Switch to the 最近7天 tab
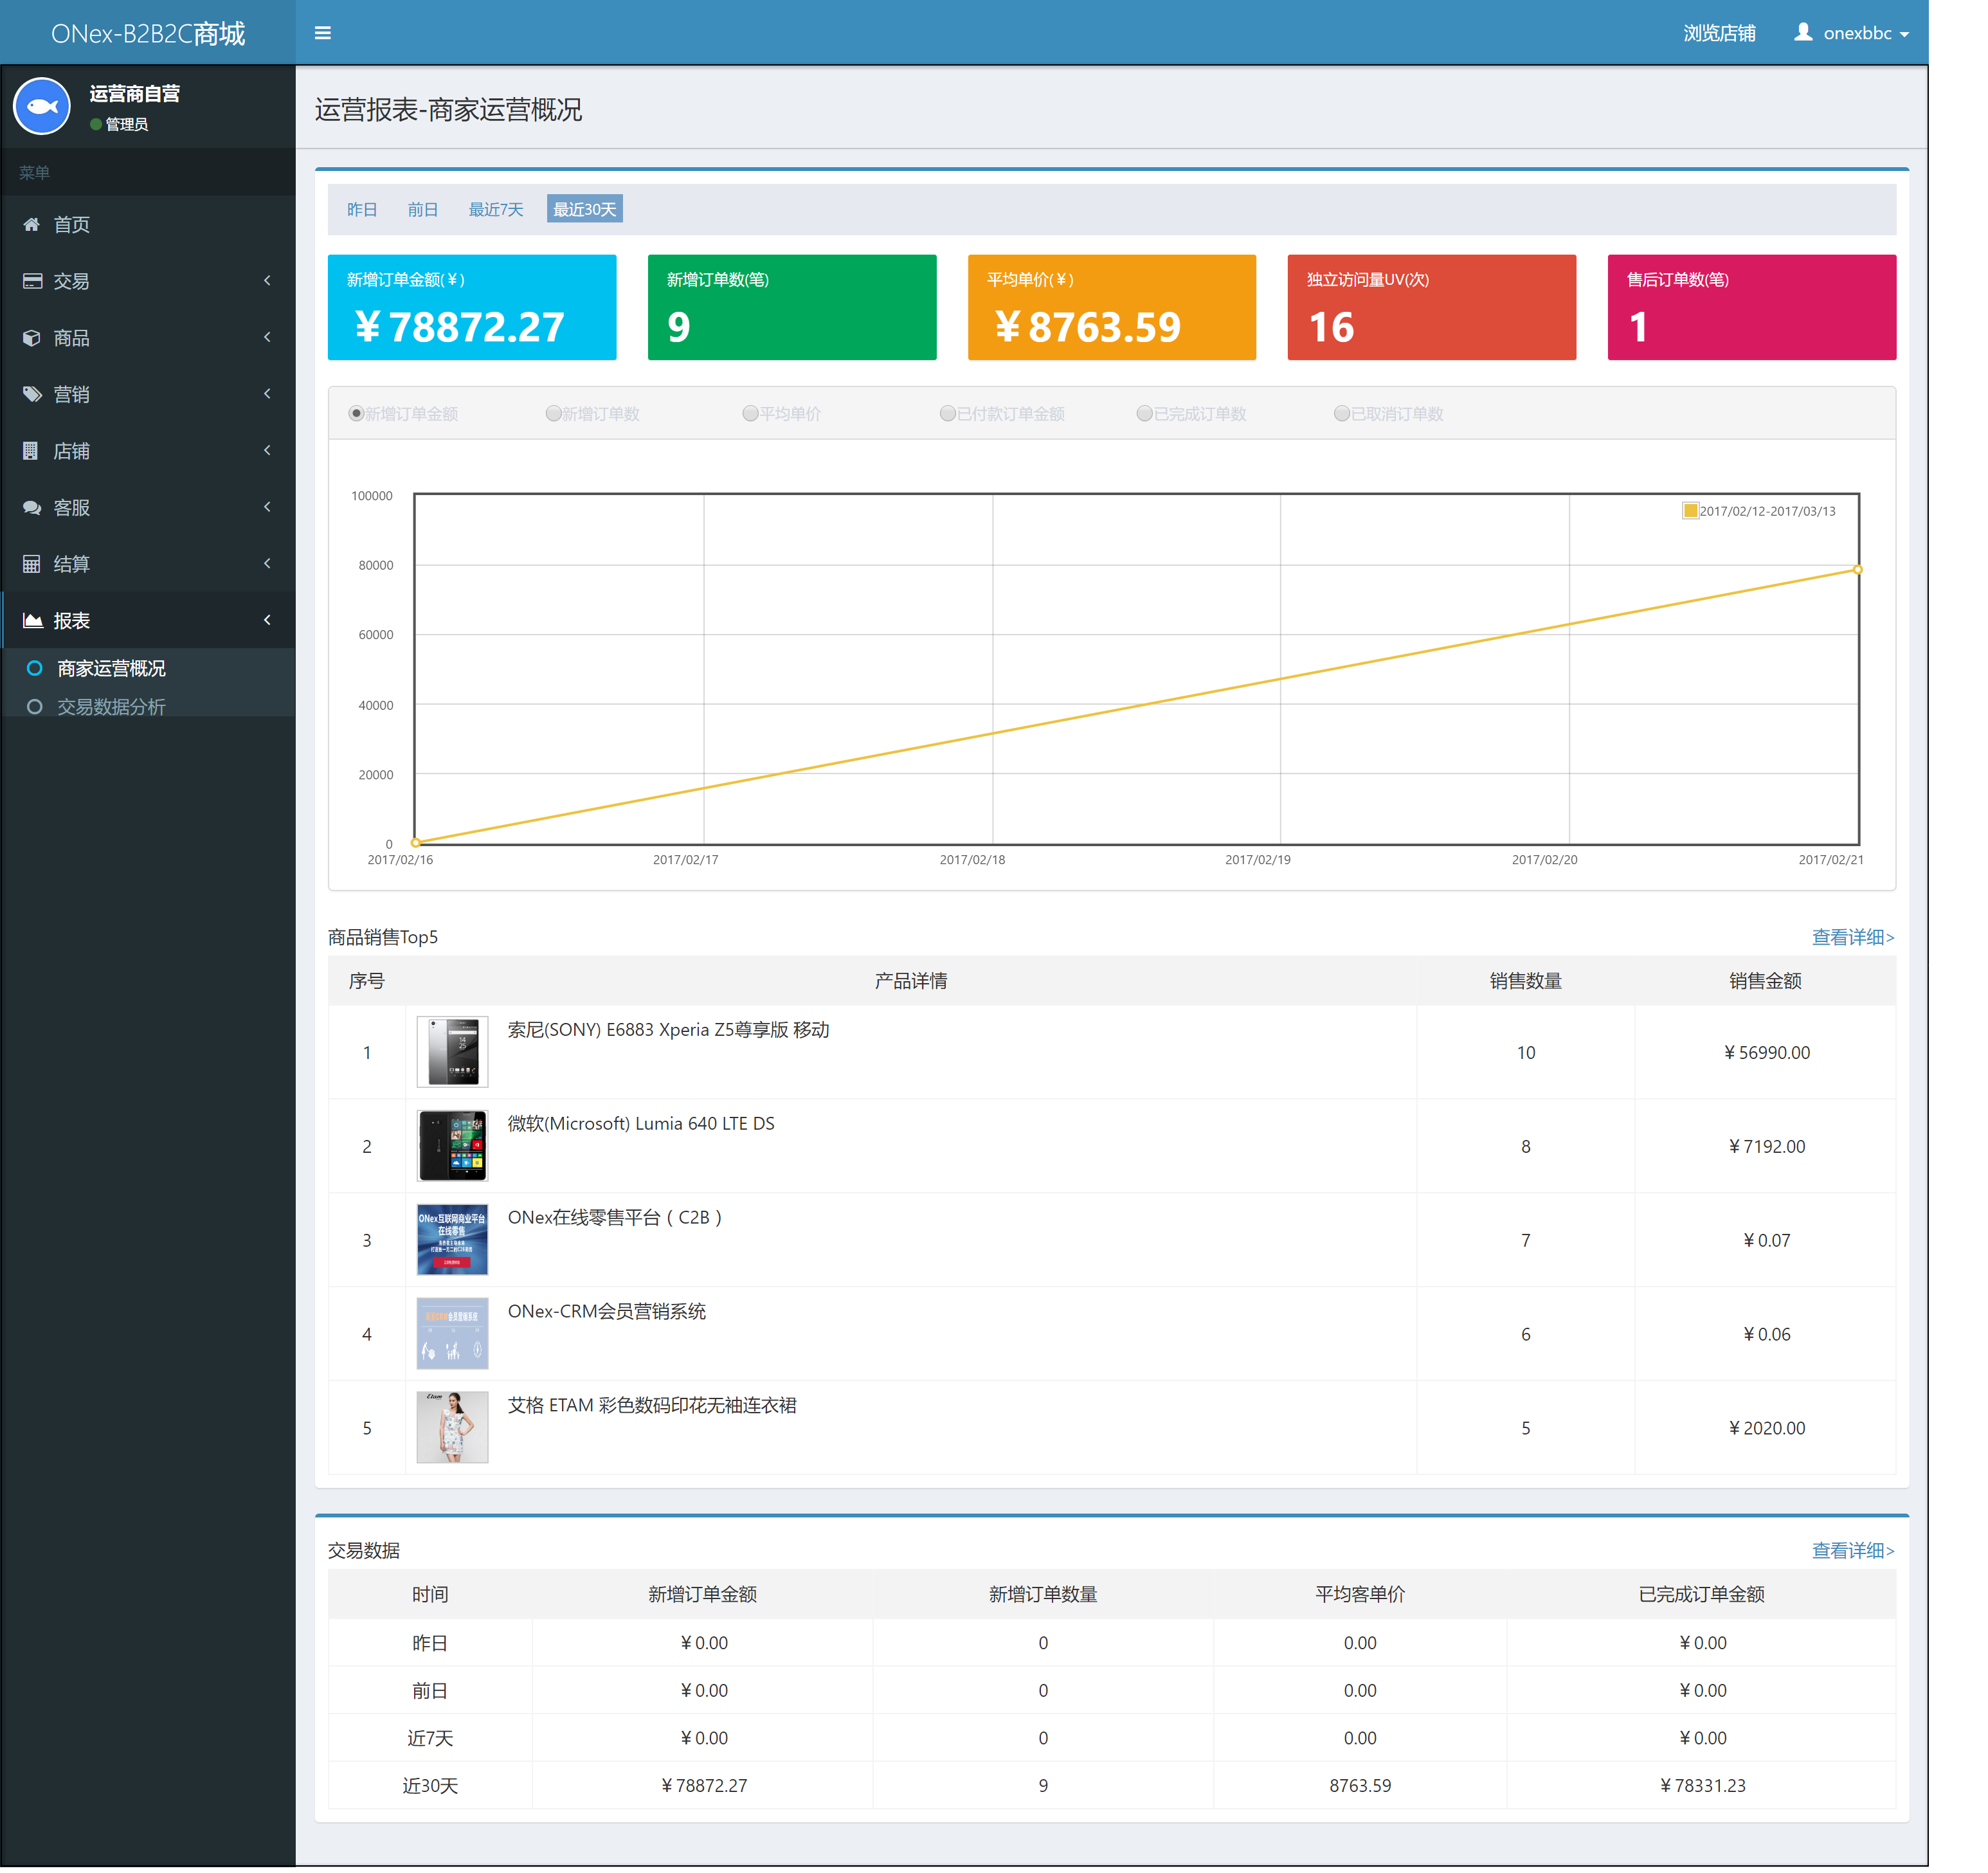Screen dimensions: 1988x1873 [496, 210]
